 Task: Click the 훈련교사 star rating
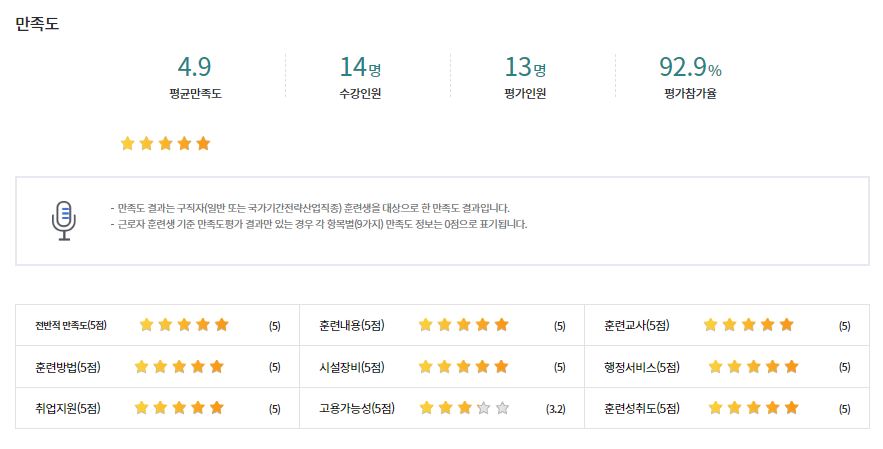tap(749, 325)
